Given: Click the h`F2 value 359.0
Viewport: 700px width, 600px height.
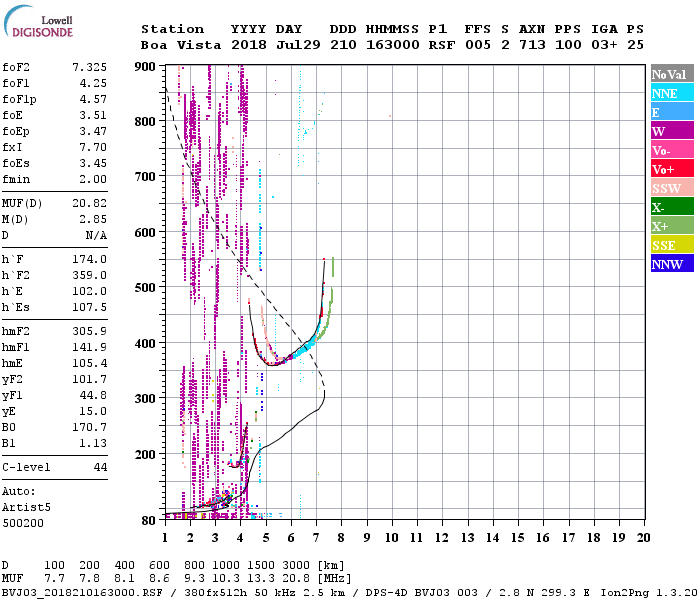Looking at the screenshot, I should point(90,275).
